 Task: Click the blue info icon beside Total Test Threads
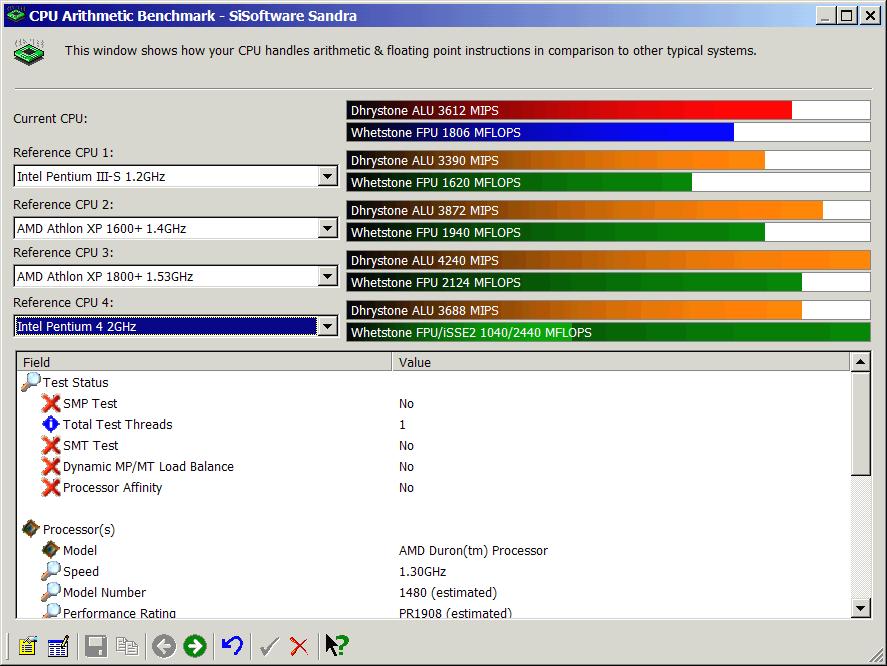pos(51,424)
